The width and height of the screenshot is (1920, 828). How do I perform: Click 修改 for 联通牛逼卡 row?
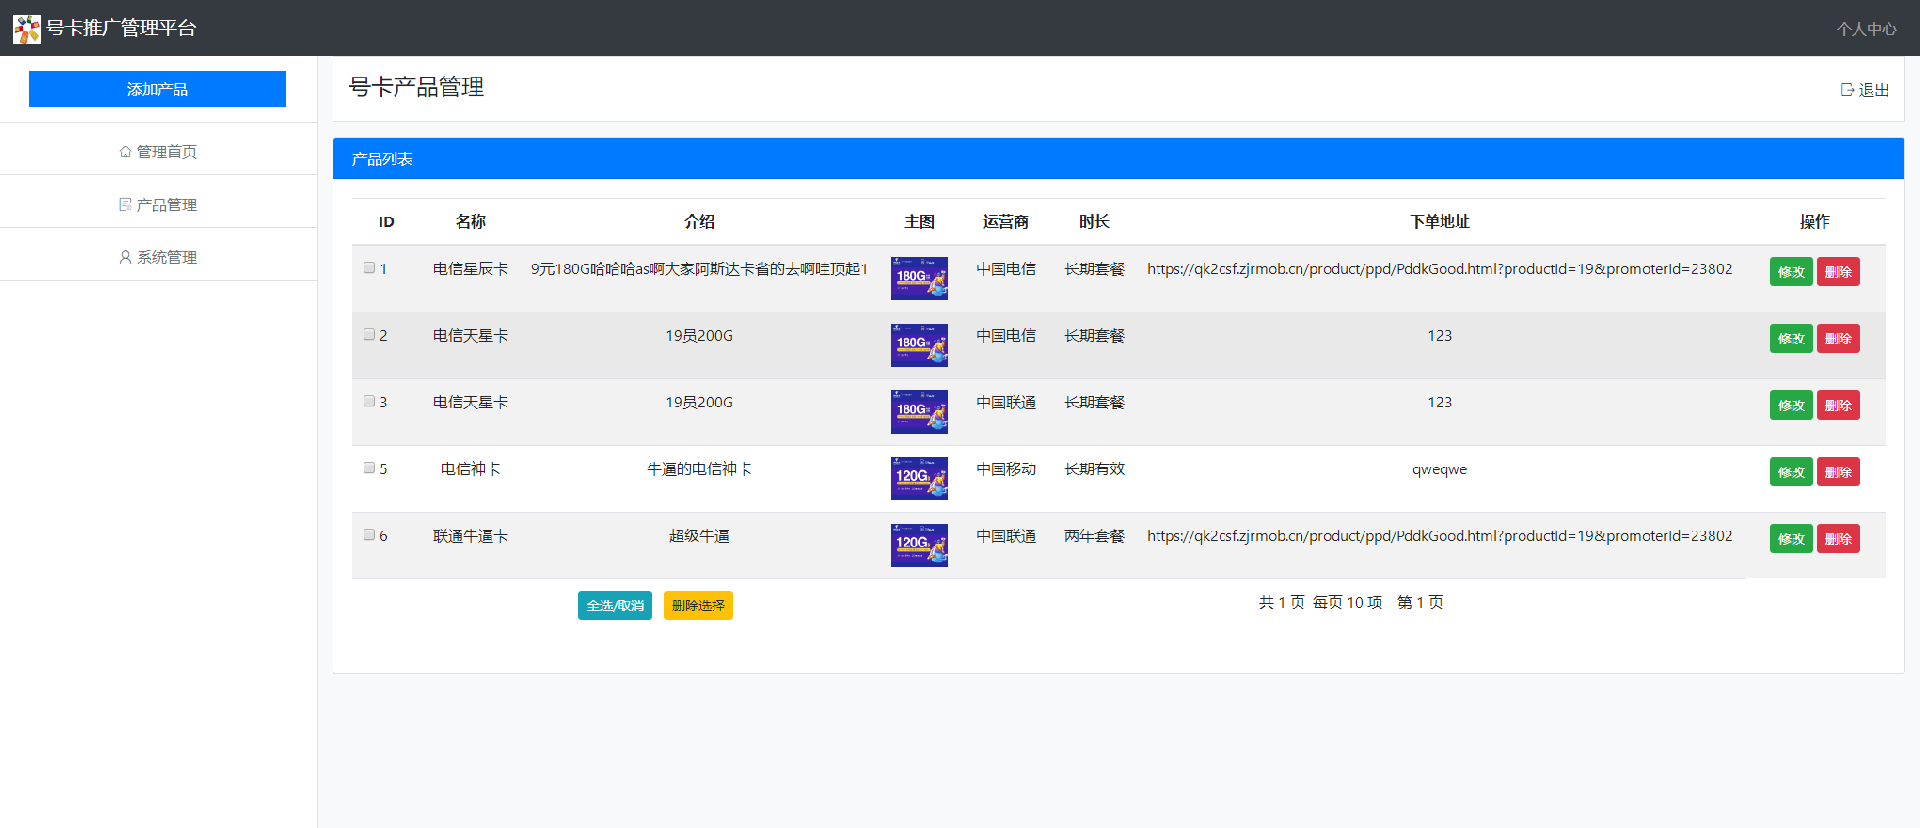[x=1791, y=539]
